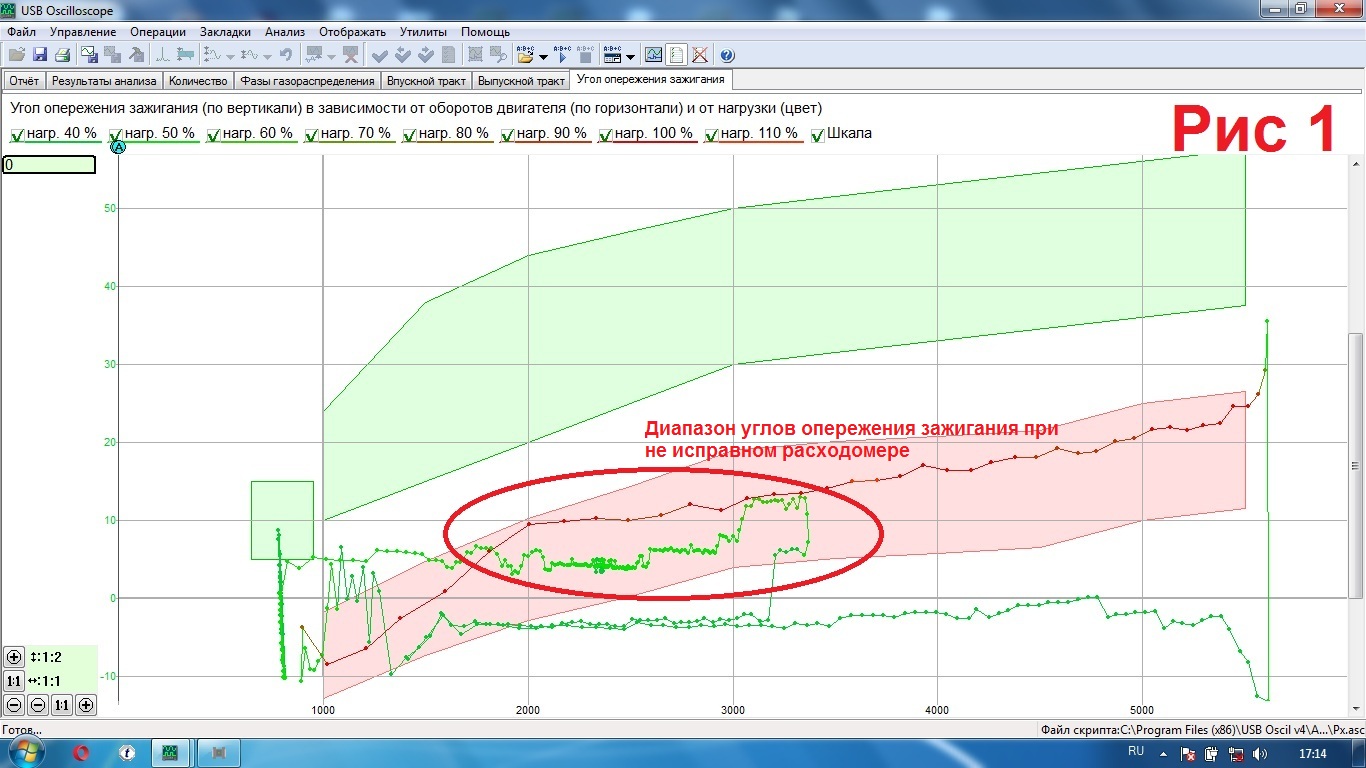
Task: Open Opera from the taskbar
Action: tap(82, 751)
